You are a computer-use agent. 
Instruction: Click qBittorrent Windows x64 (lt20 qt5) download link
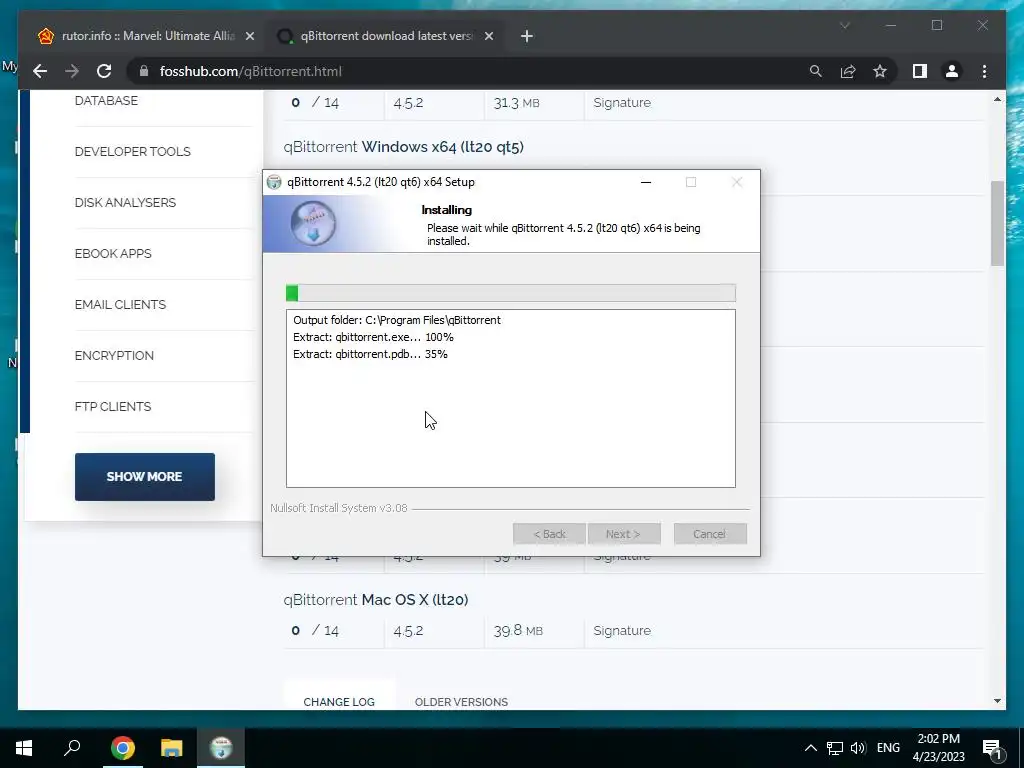[x=404, y=147]
